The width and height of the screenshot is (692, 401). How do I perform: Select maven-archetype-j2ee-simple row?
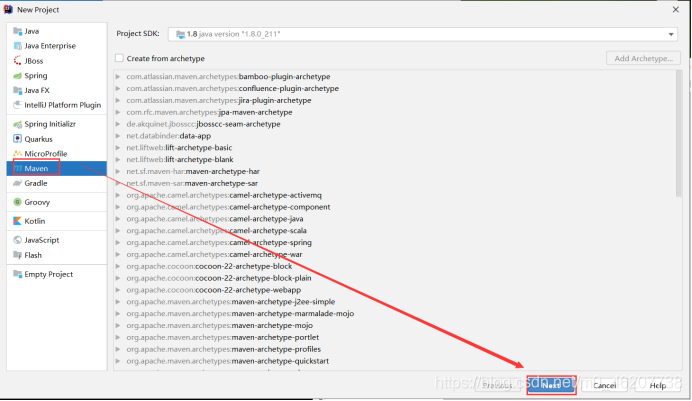[x=397, y=302]
